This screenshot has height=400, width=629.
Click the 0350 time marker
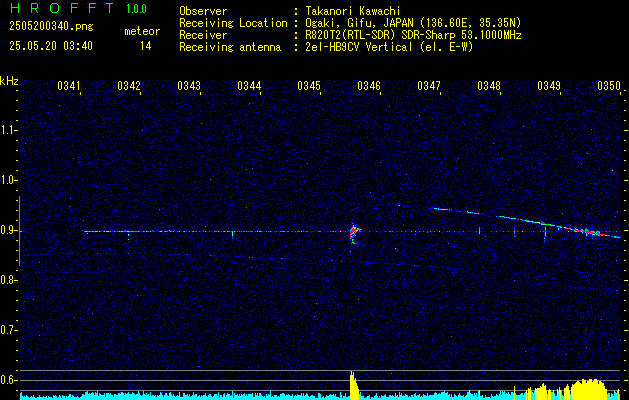pyautogui.click(x=609, y=86)
